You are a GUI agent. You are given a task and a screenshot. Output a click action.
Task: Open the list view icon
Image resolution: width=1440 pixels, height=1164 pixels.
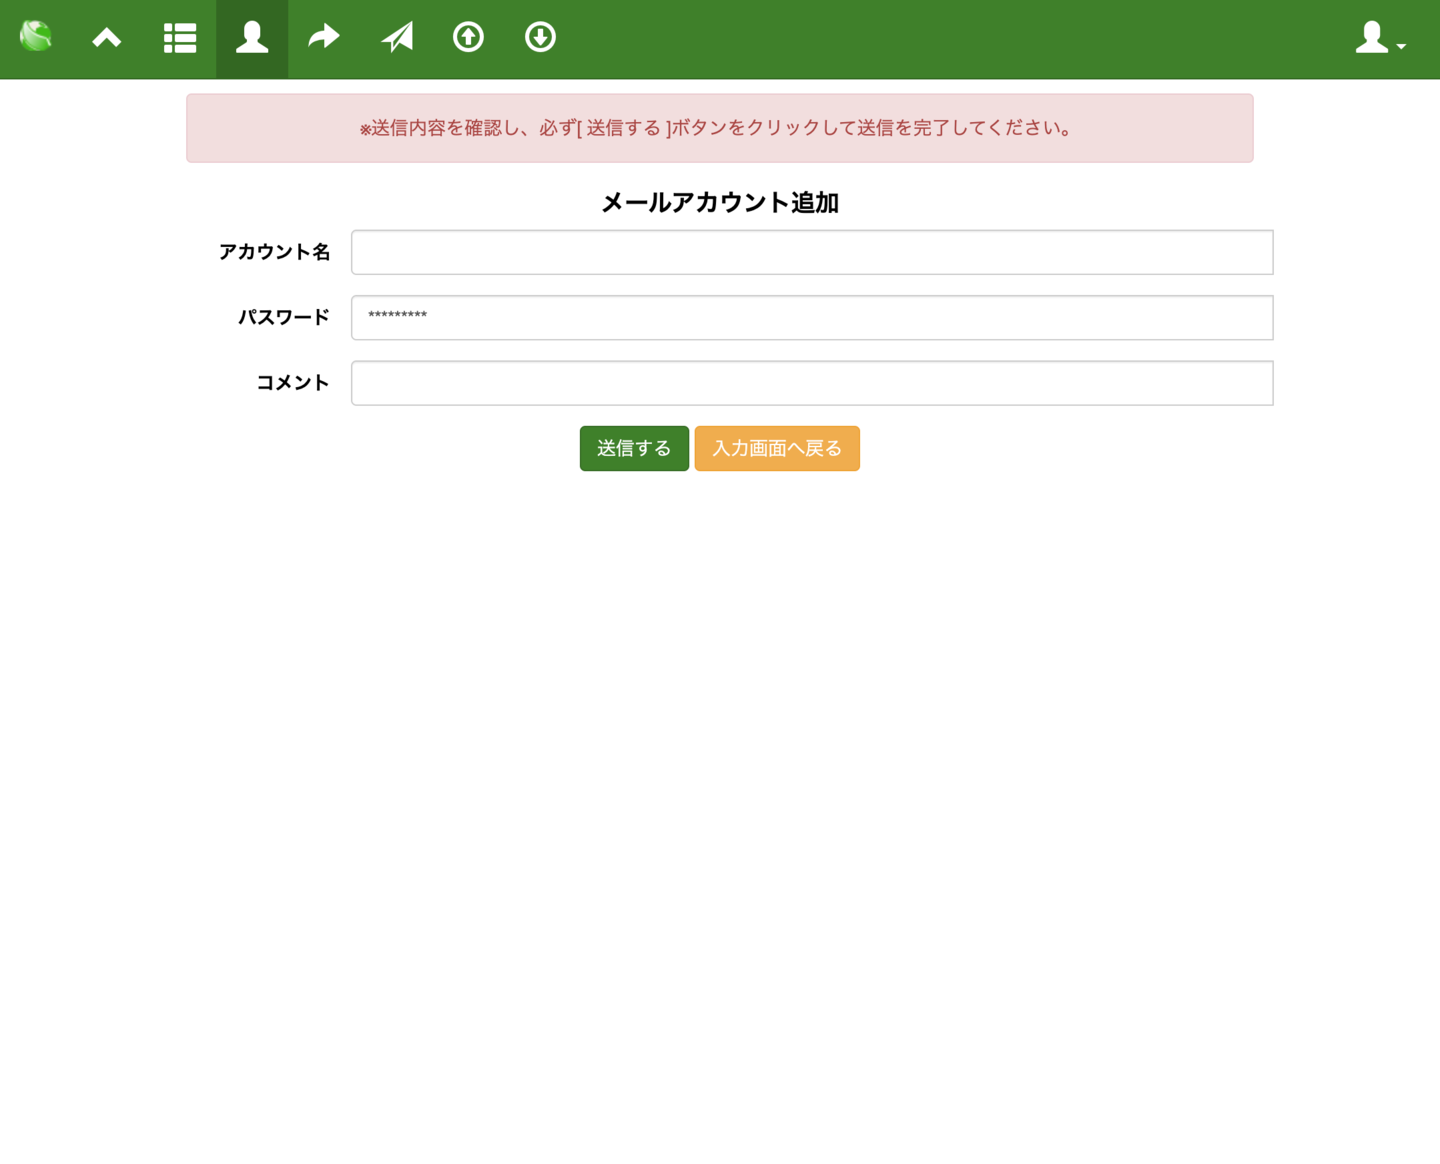[x=180, y=37]
